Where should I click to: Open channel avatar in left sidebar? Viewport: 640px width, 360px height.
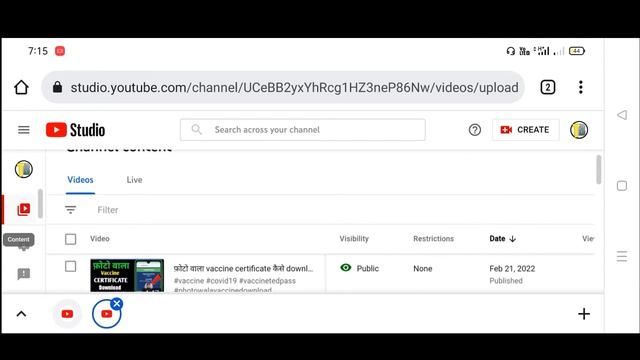24,169
